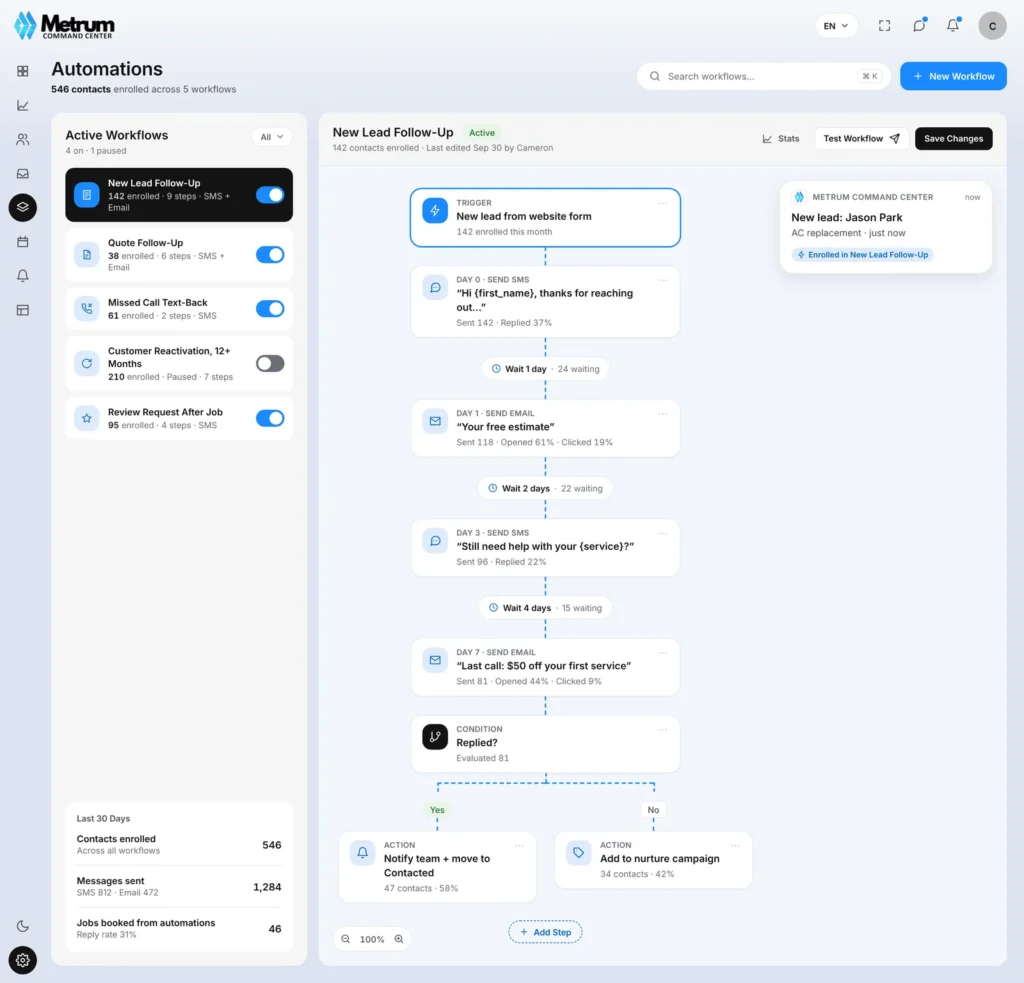This screenshot has width=1024, height=983.
Task: Select the automations layers icon in sidebar
Action: pyautogui.click(x=23, y=208)
